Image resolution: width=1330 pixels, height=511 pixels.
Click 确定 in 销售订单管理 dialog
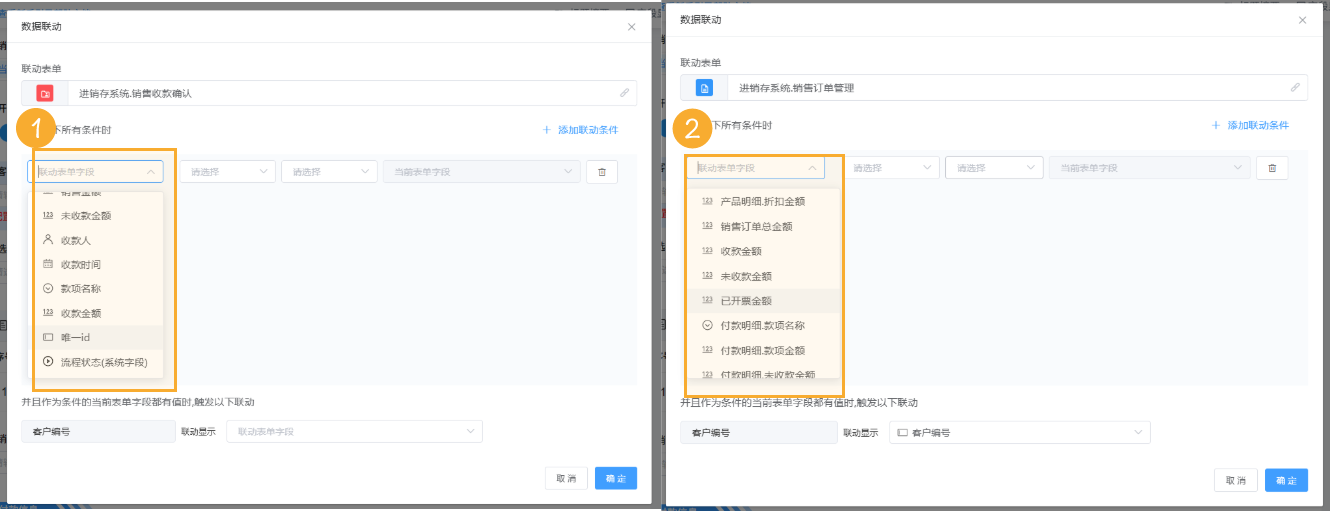pyautogui.click(x=1286, y=480)
